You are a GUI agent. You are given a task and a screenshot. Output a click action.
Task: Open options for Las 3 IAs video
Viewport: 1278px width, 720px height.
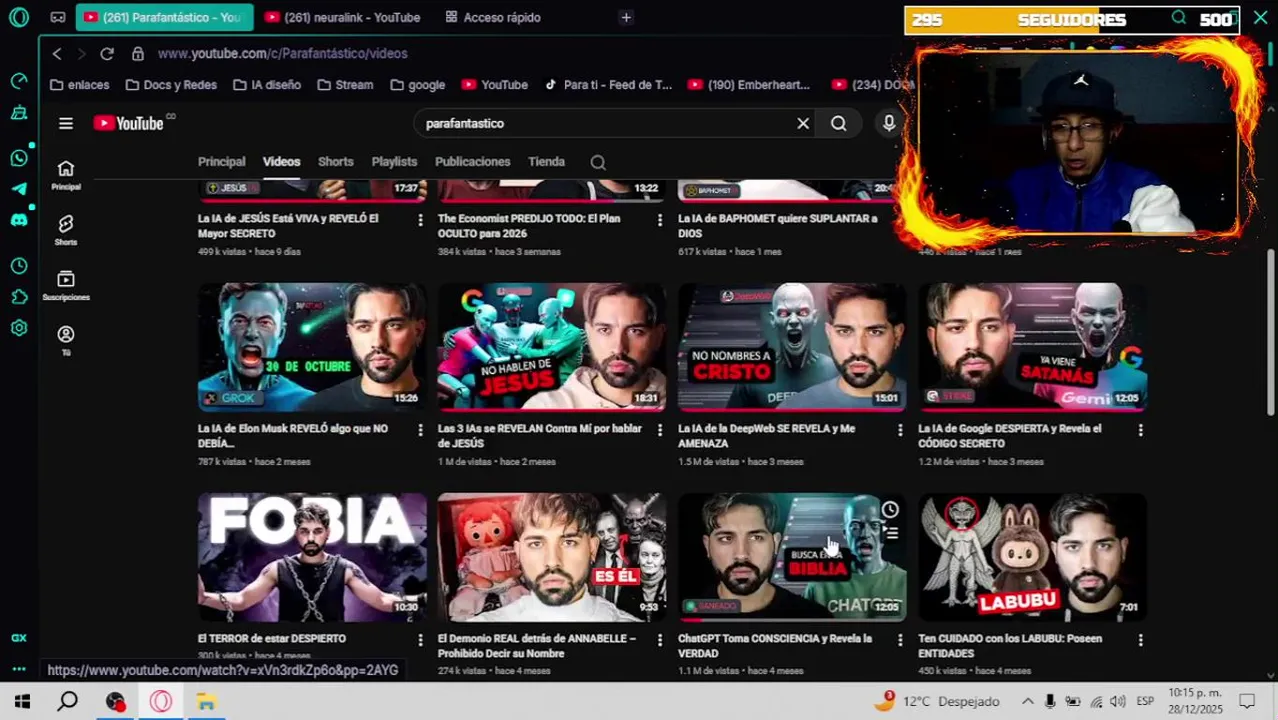point(660,430)
